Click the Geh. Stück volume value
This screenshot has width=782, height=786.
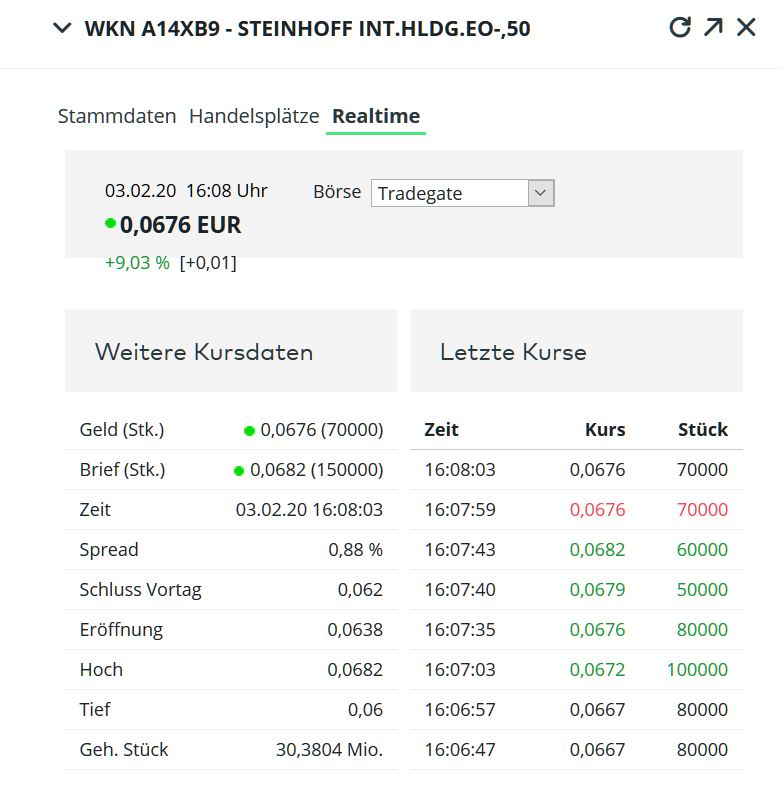[x=329, y=750]
